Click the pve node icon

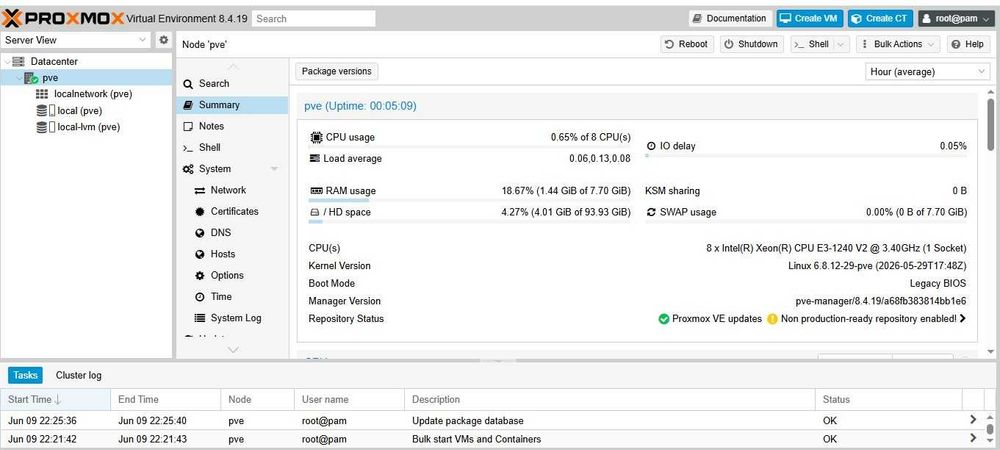point(32,78)
